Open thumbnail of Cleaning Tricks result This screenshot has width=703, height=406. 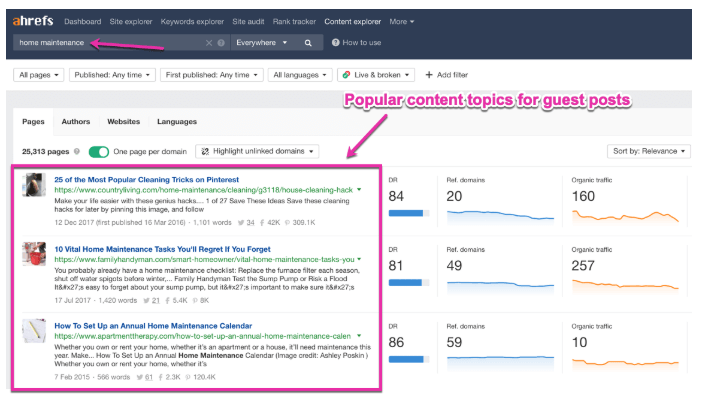(x=34, y=185)
